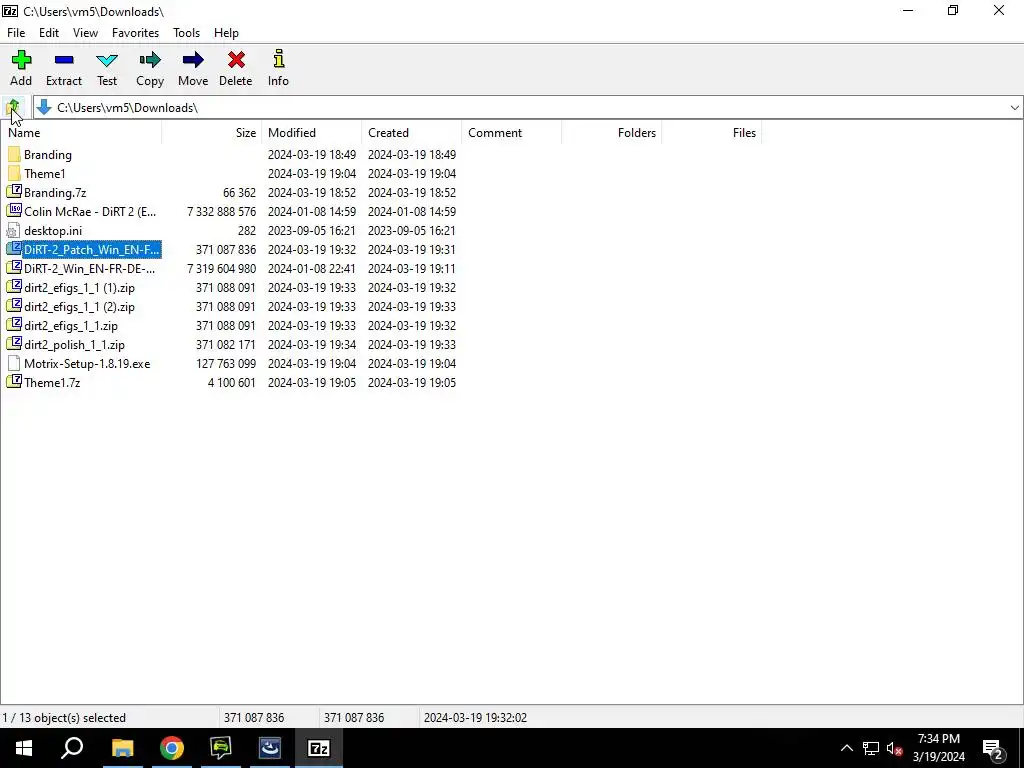Image resolution: width=1024 pixels, height=768 pixels.
Task: Click the Branding.7z archive icon
Action: point(14,192)
